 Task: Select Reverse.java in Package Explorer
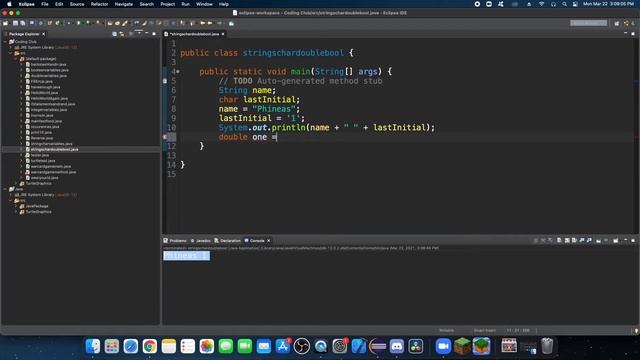click(x=42, y=138)
